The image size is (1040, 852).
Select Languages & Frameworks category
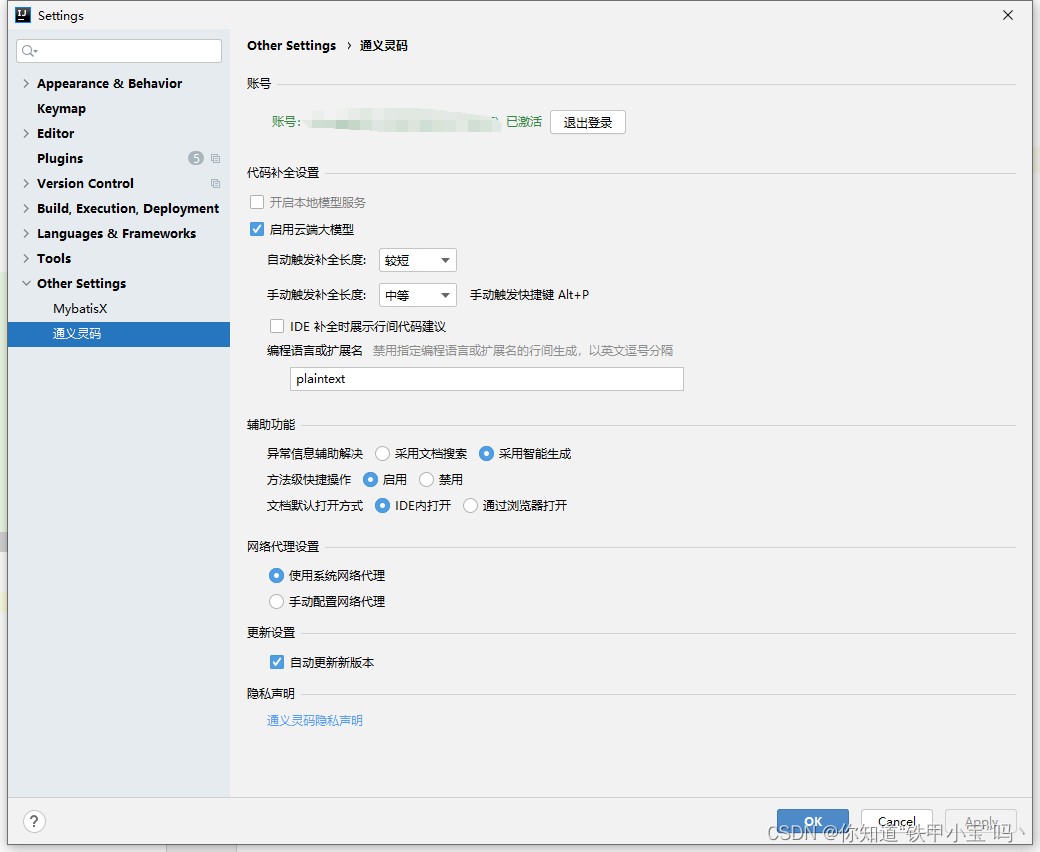(x=116, y=233)
